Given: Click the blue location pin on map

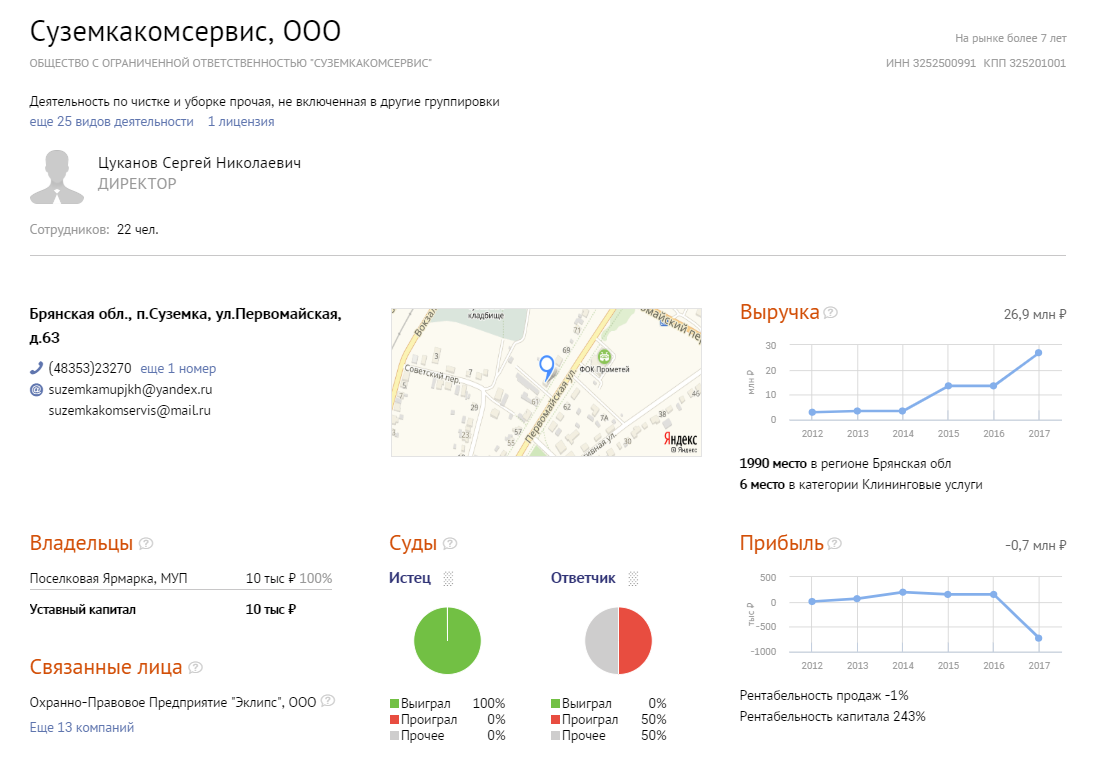Looking at the screenshot, I should point(547,368).
